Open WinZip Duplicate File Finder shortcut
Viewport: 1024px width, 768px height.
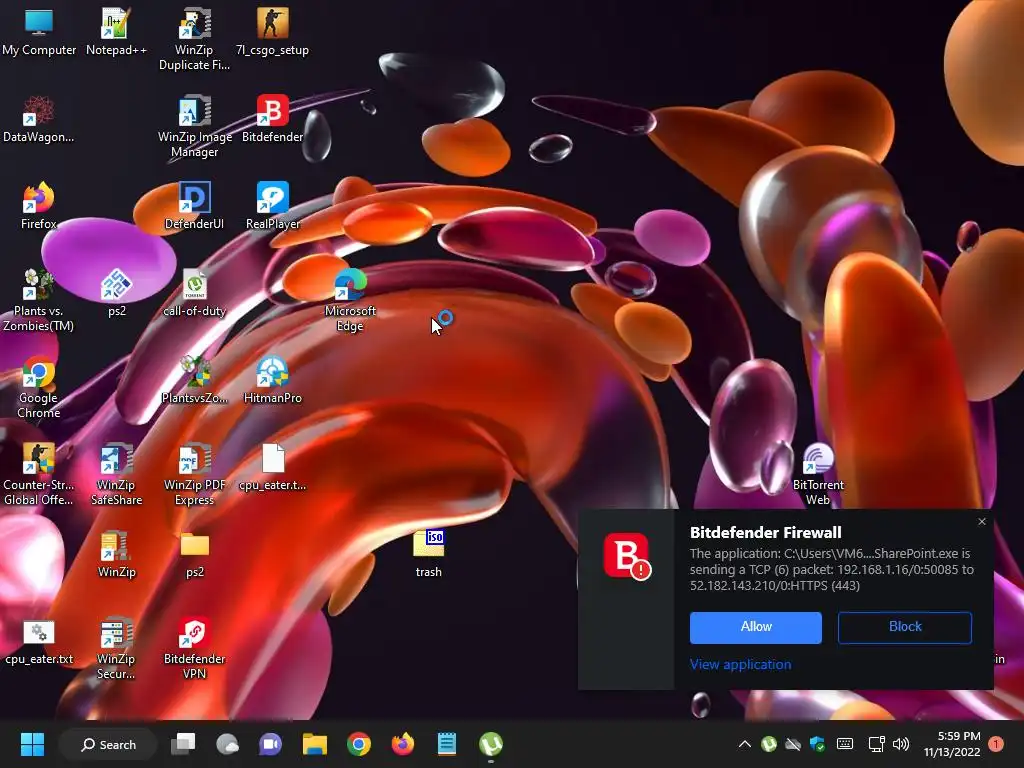click(x=194, y=39)
